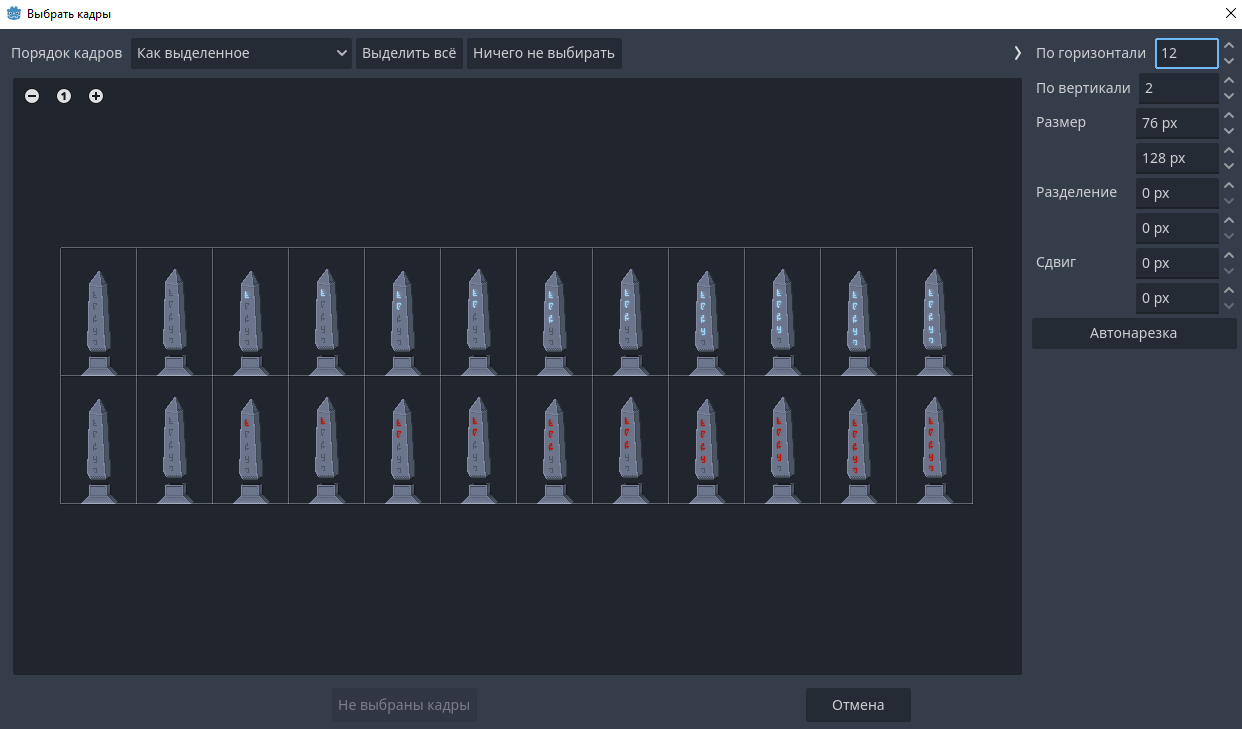Select the sixth frame in bottom row

tap(478, 439)
